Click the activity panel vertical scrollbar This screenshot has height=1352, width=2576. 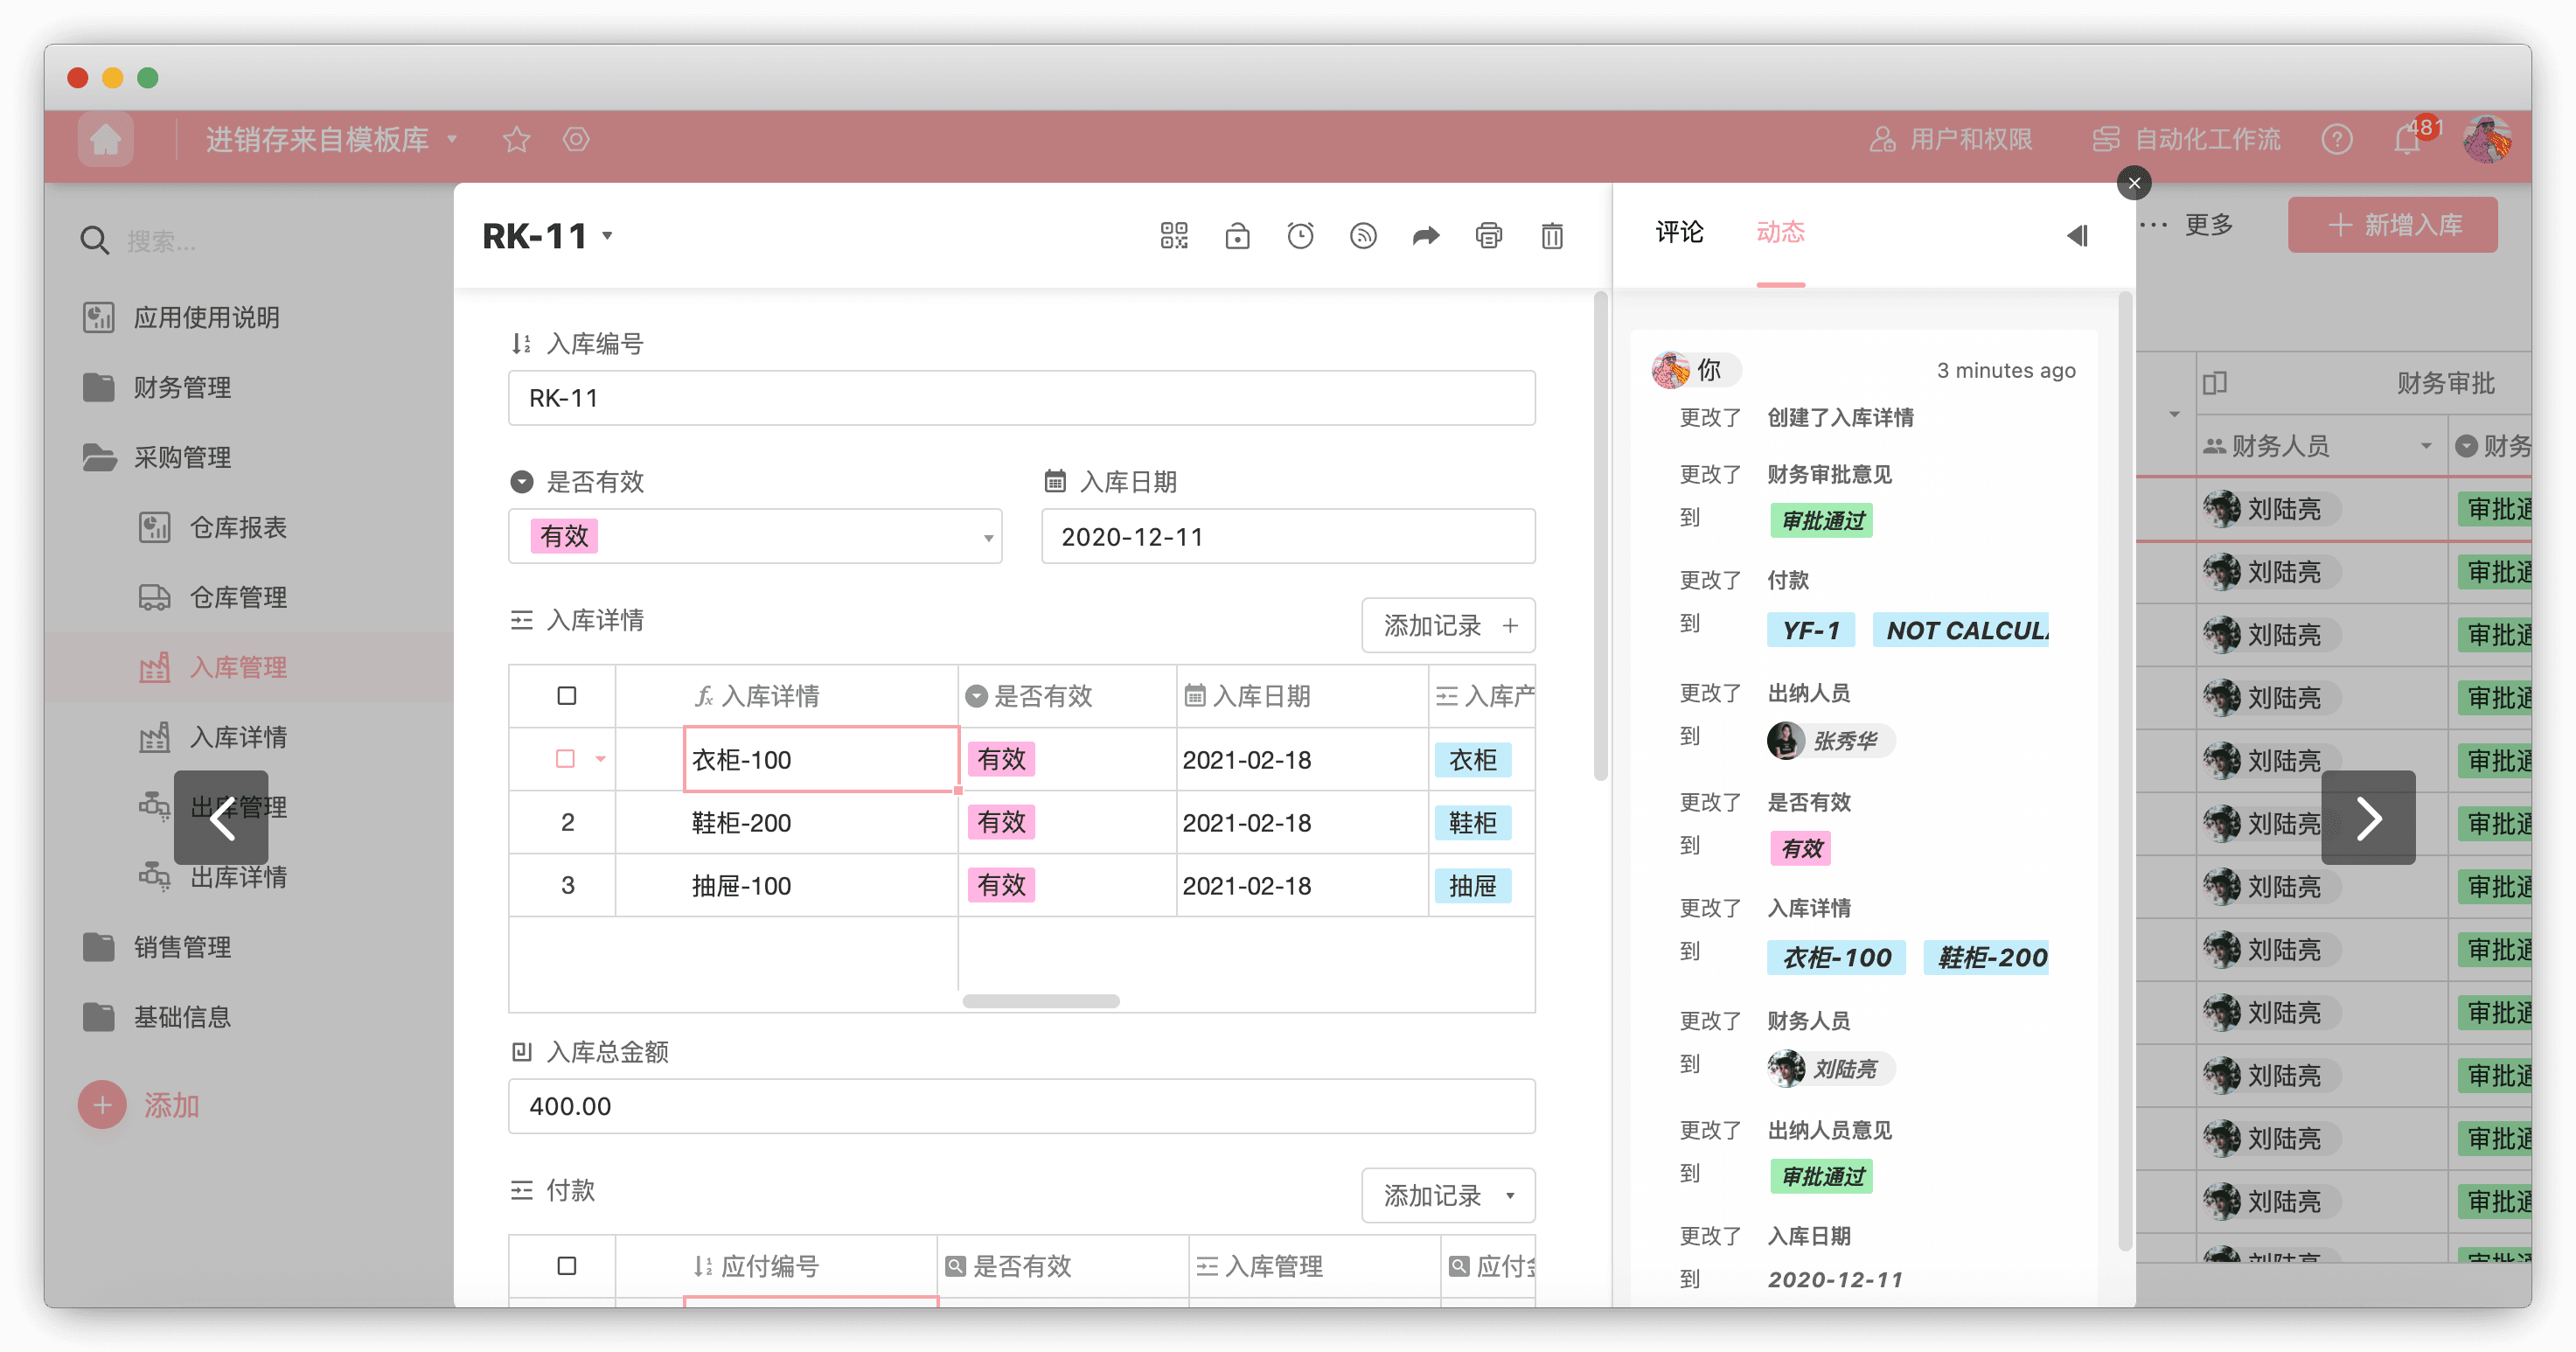[2125, 770]
